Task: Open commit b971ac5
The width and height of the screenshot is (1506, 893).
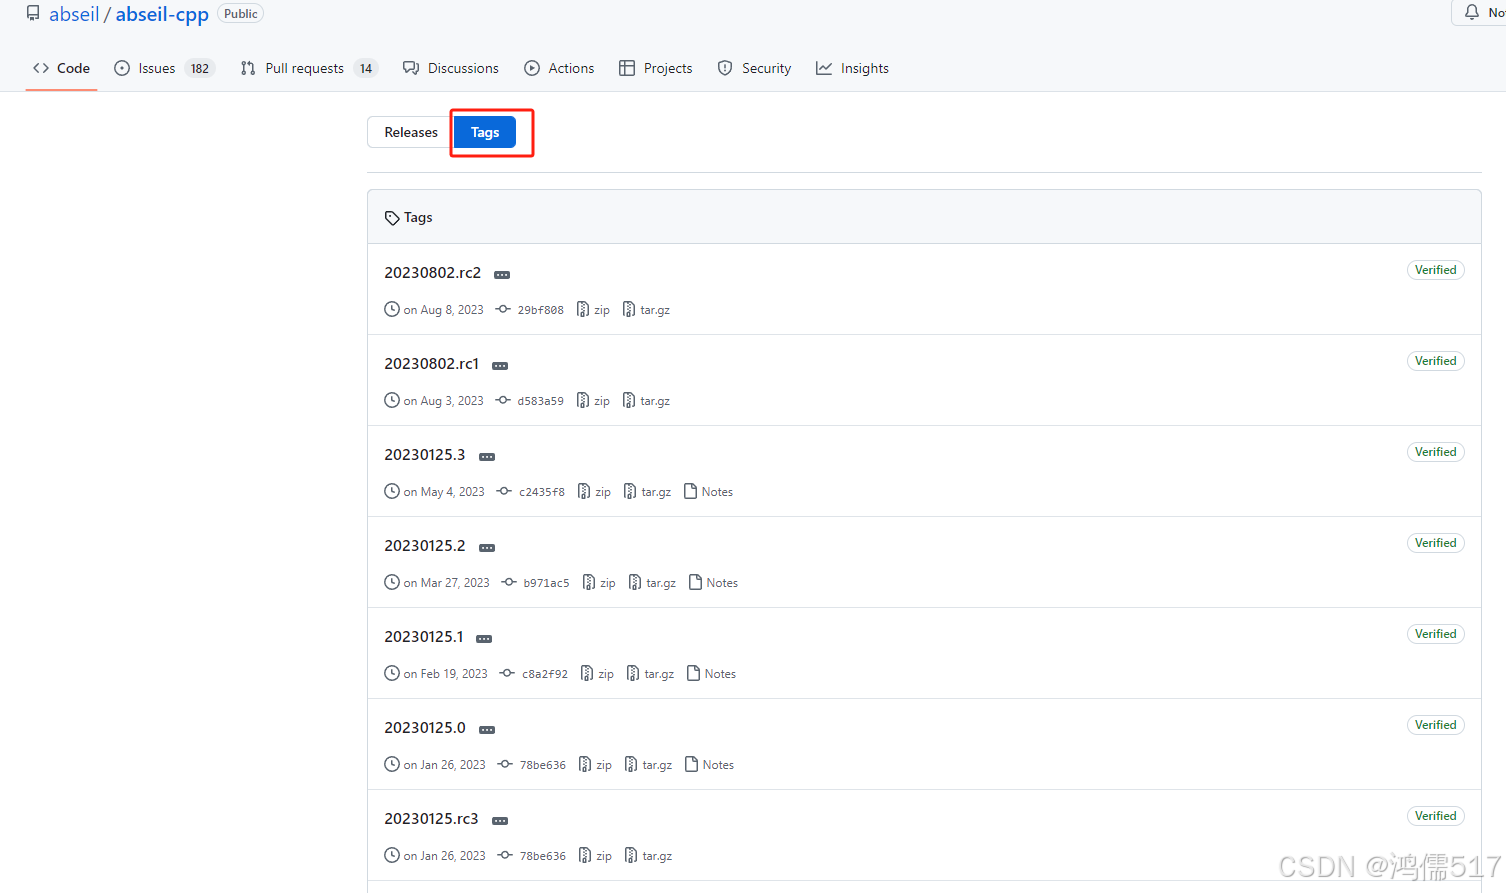Action: pyautogui.click(x=536, y=583)
